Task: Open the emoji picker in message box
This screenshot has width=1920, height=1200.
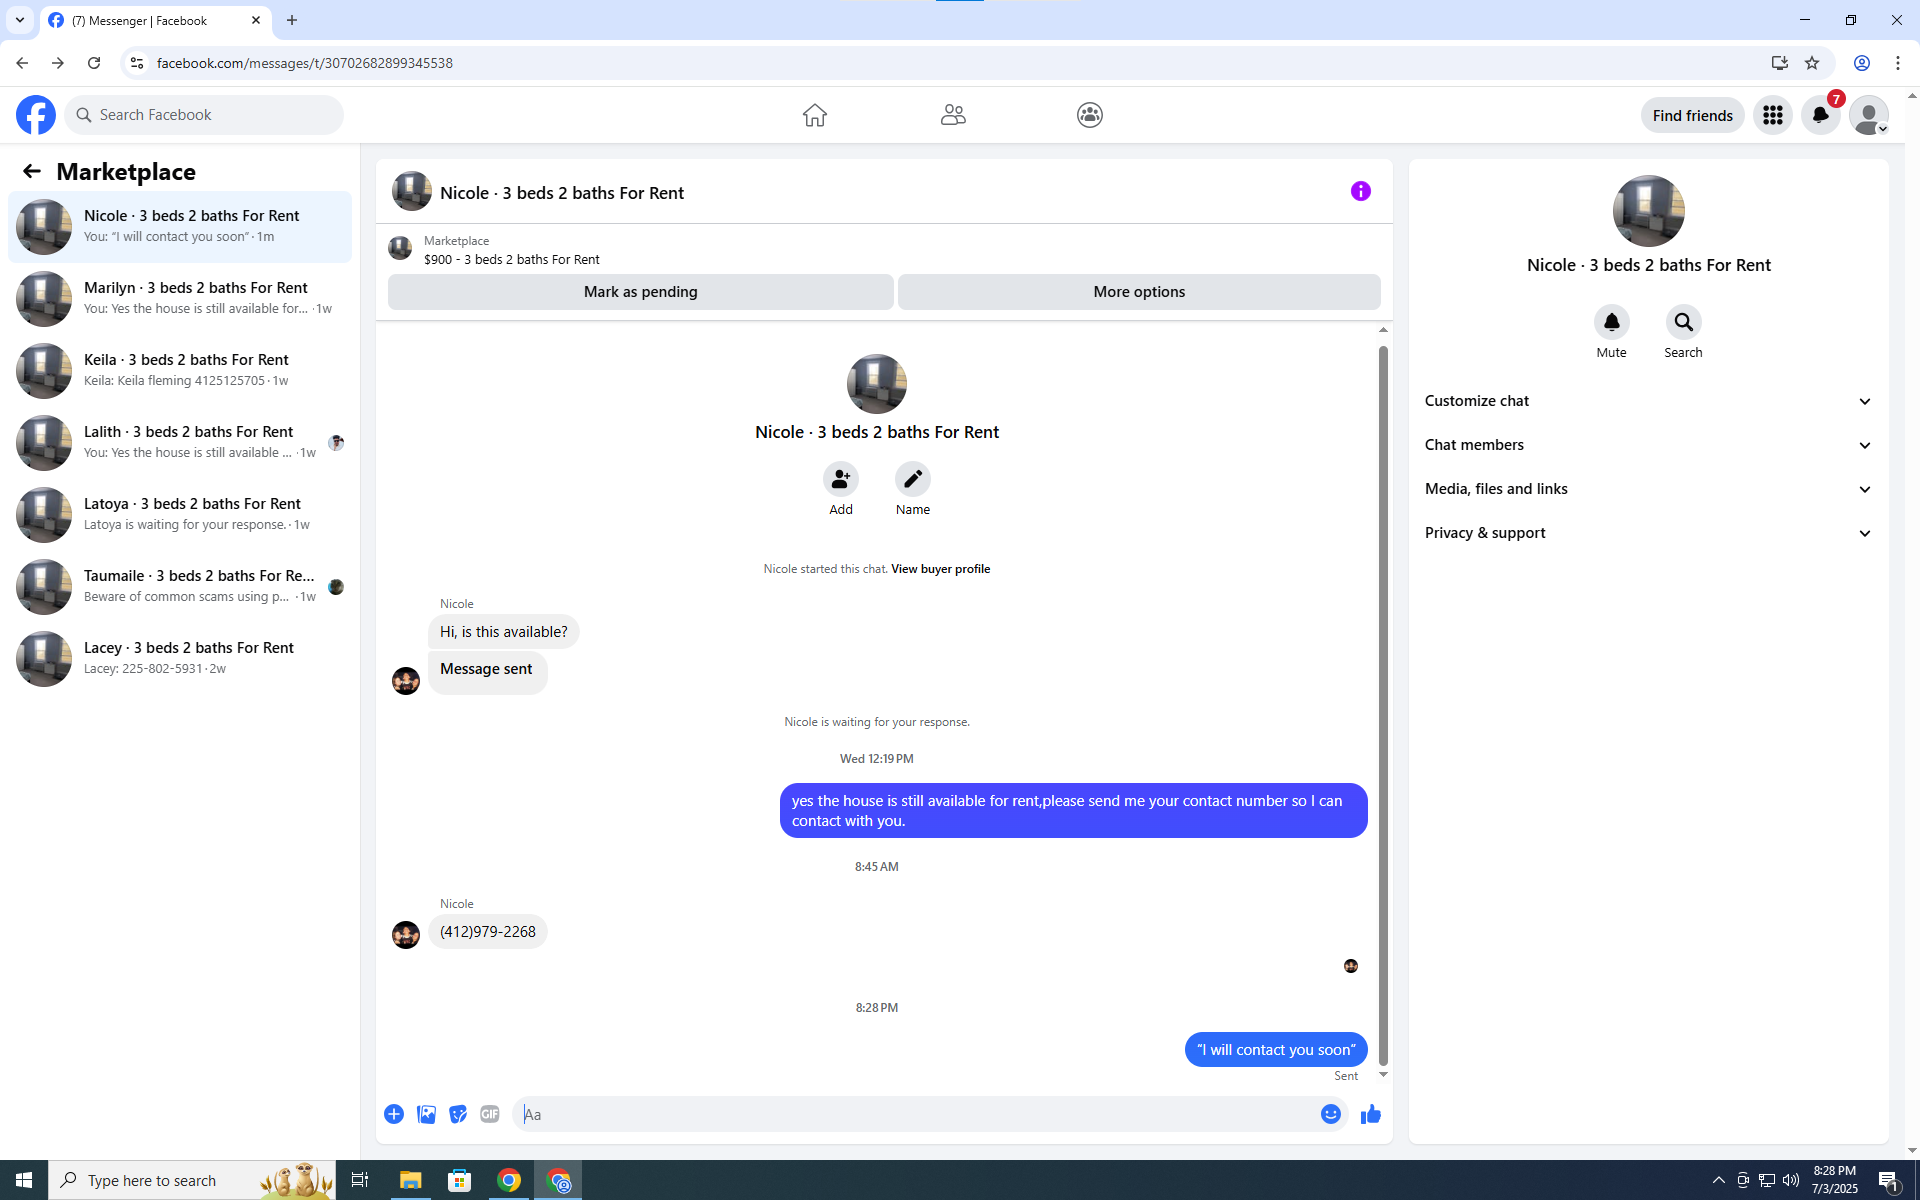Action: pos(1330,1114)
